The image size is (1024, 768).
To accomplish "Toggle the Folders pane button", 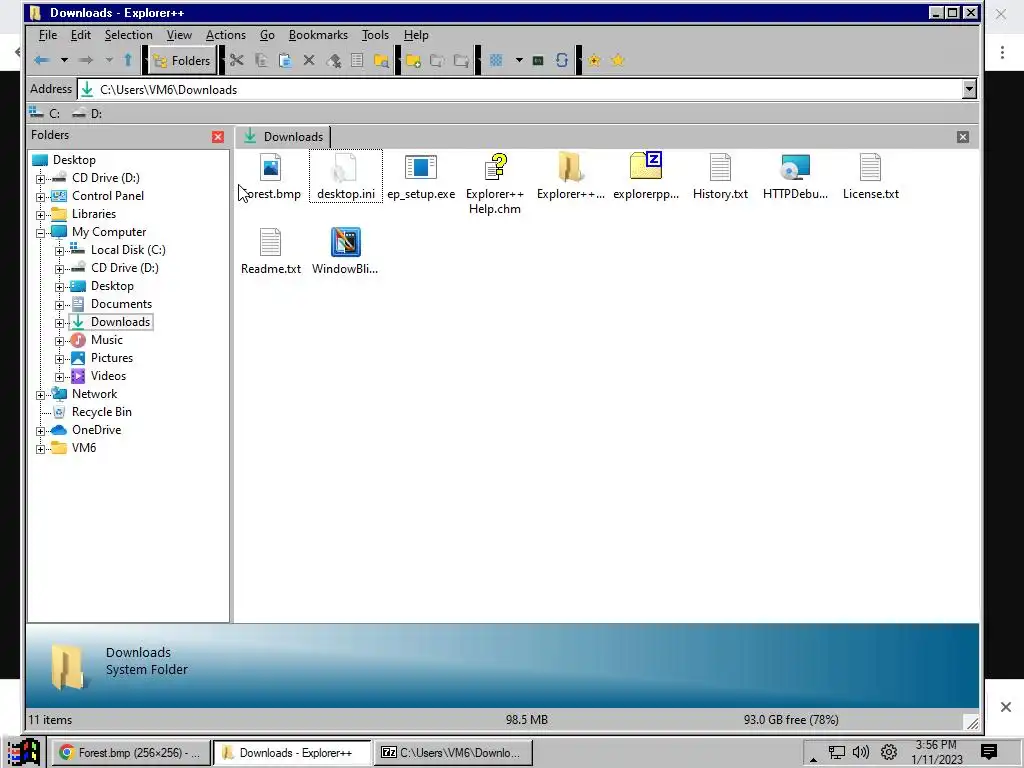I will point(182,61).
